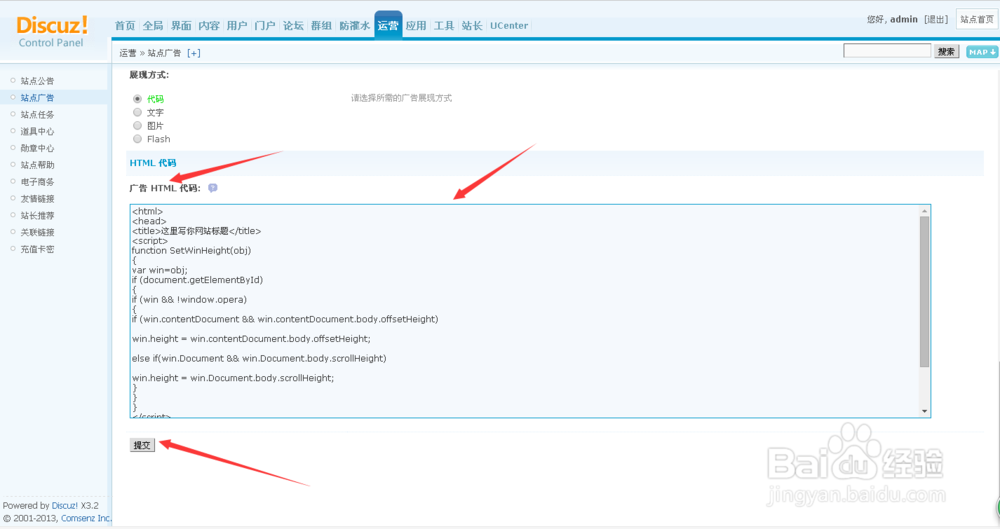Image resolution: width=1000 pixels, height=529 pixels.
Task: Open the help tip icon beside 广告 HTML 代码
Action: (212, 188)
